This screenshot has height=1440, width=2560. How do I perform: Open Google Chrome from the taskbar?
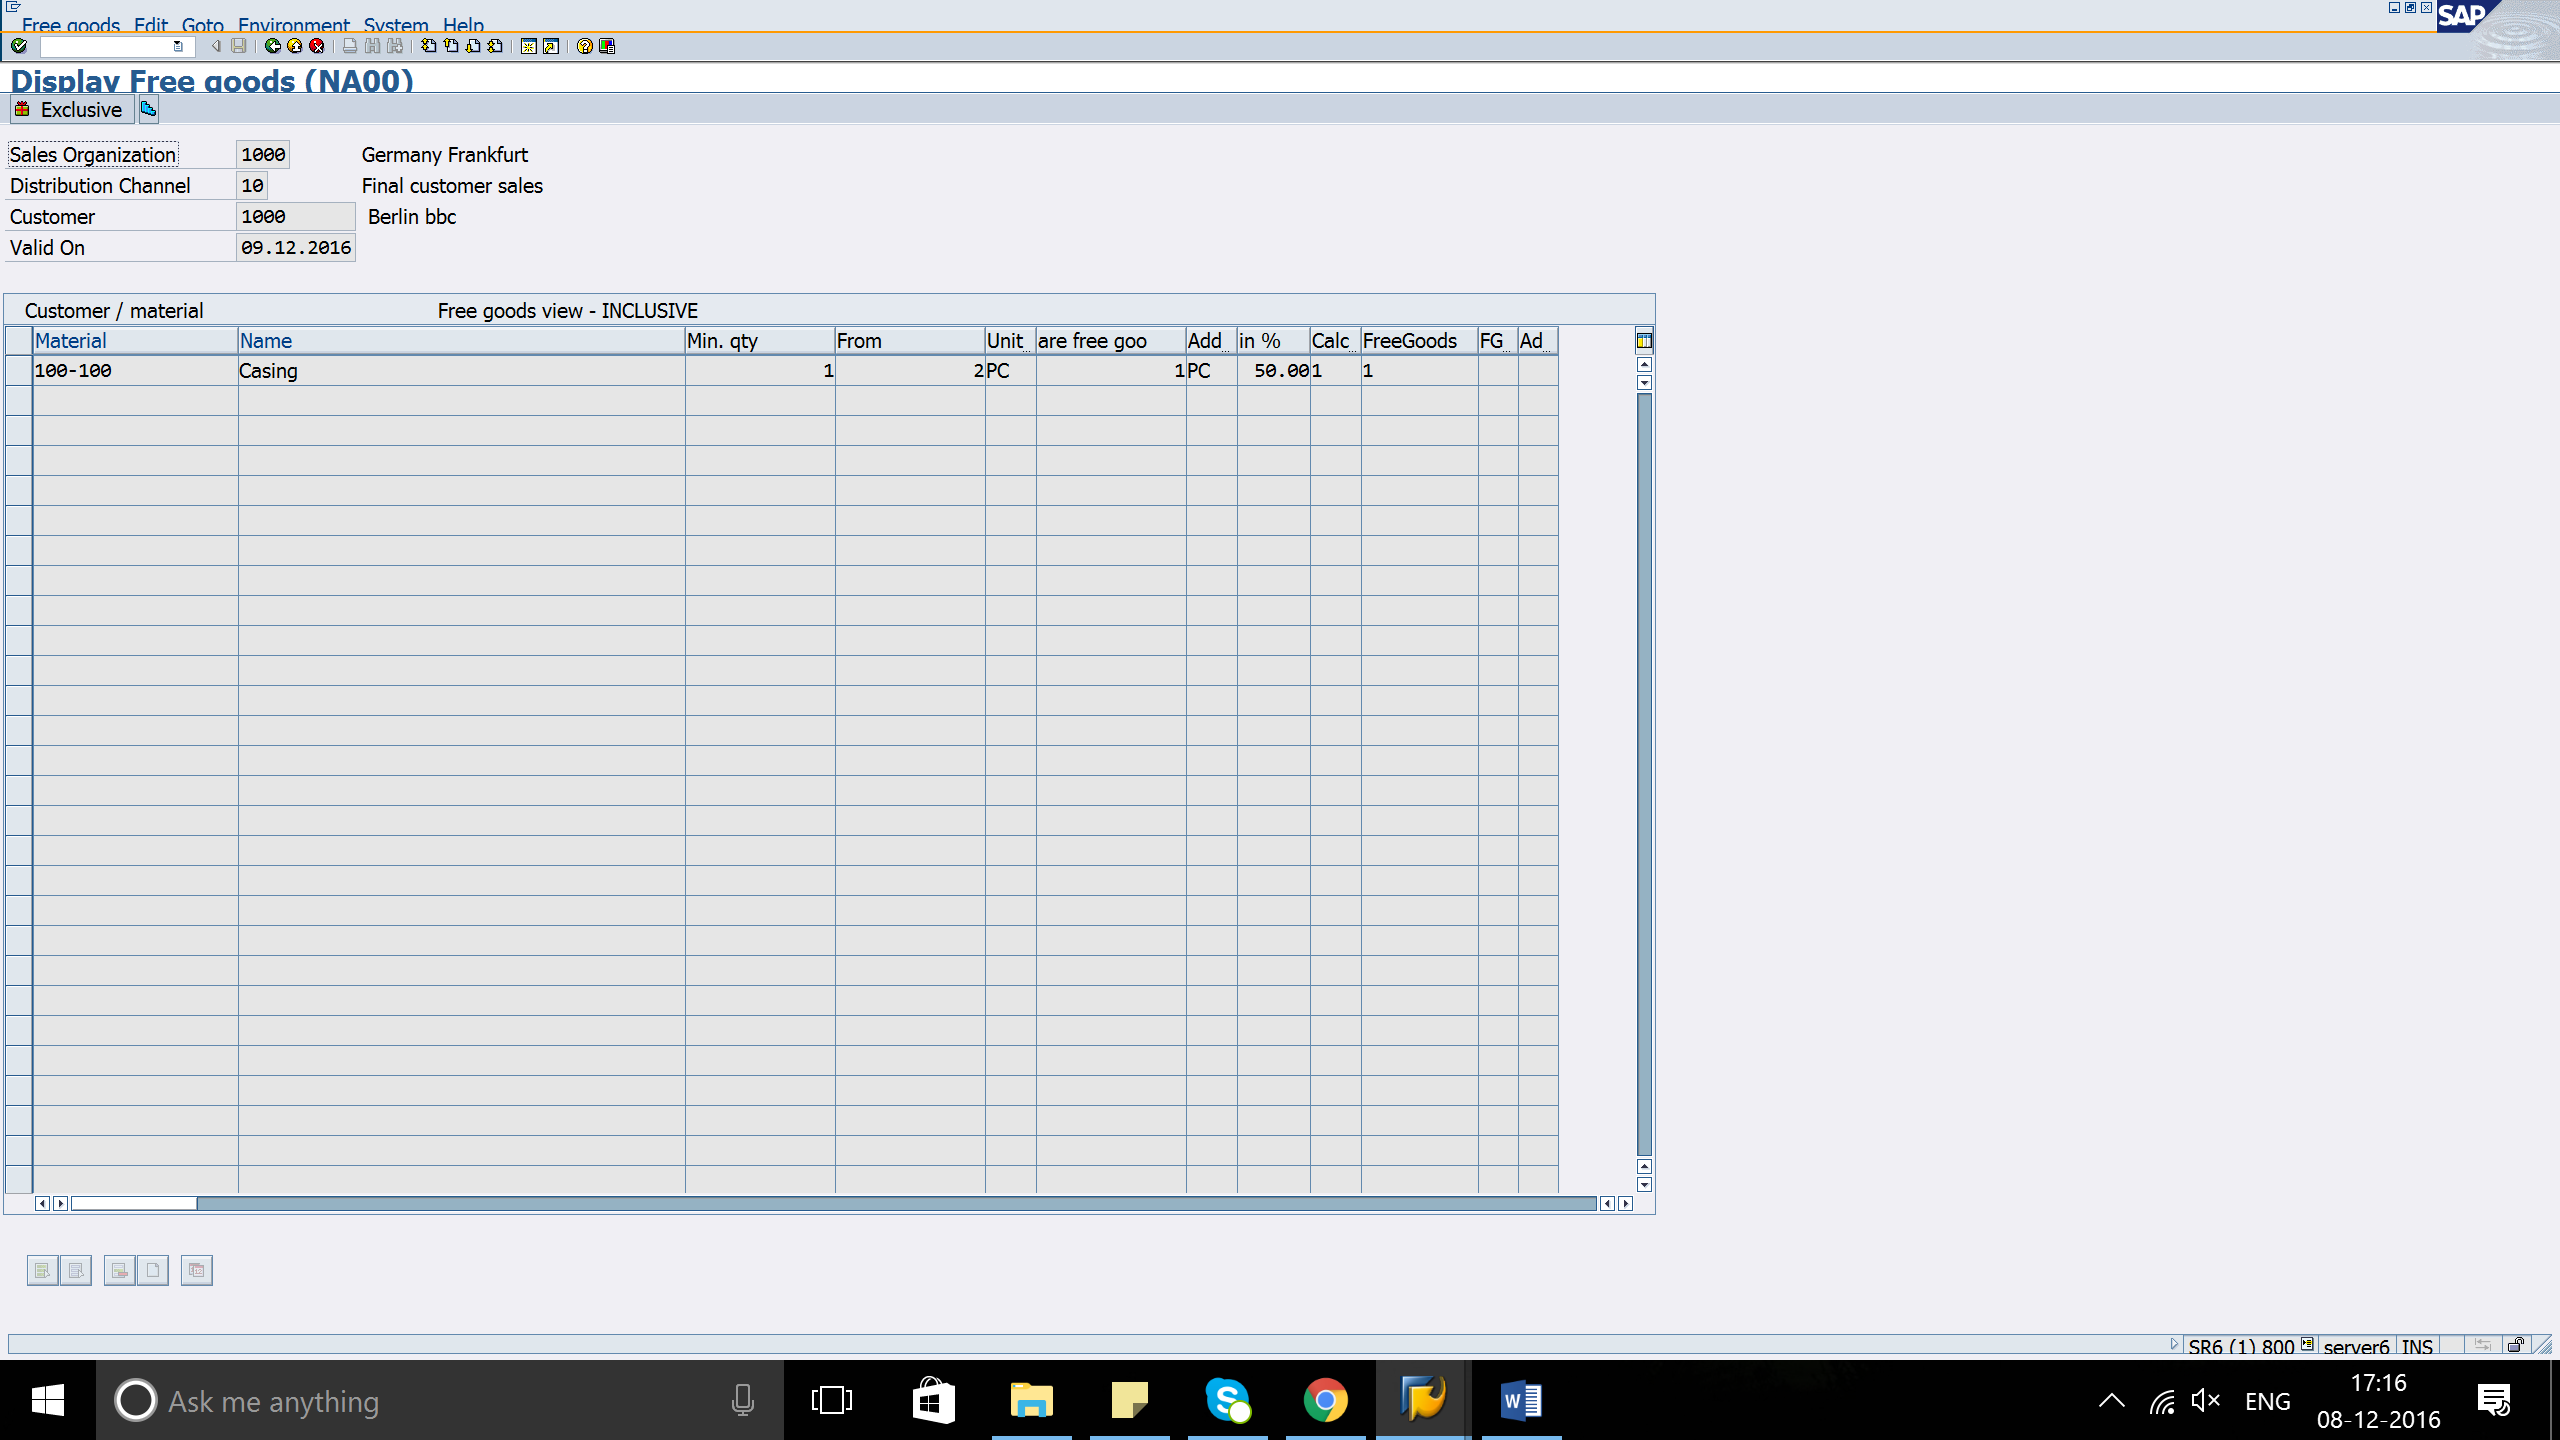(1325, 1400)
